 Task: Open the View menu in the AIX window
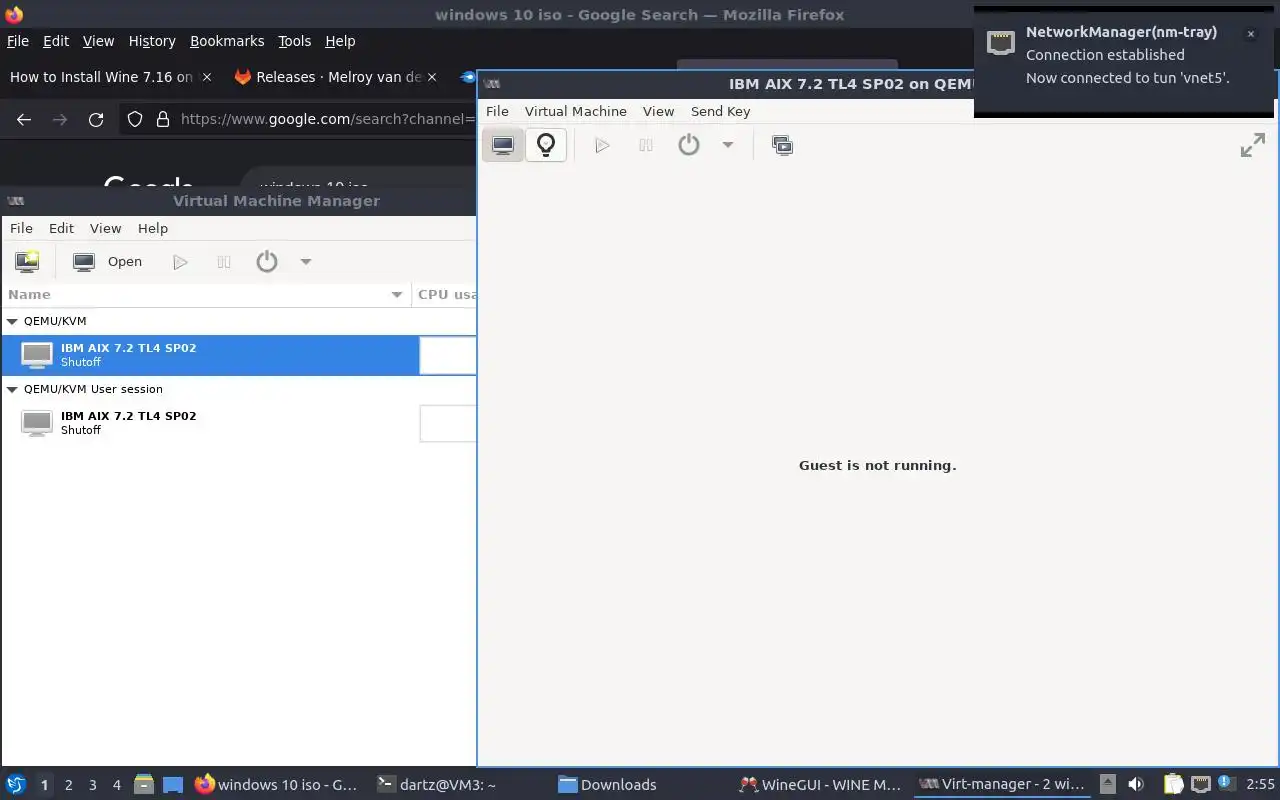(658, 111)
